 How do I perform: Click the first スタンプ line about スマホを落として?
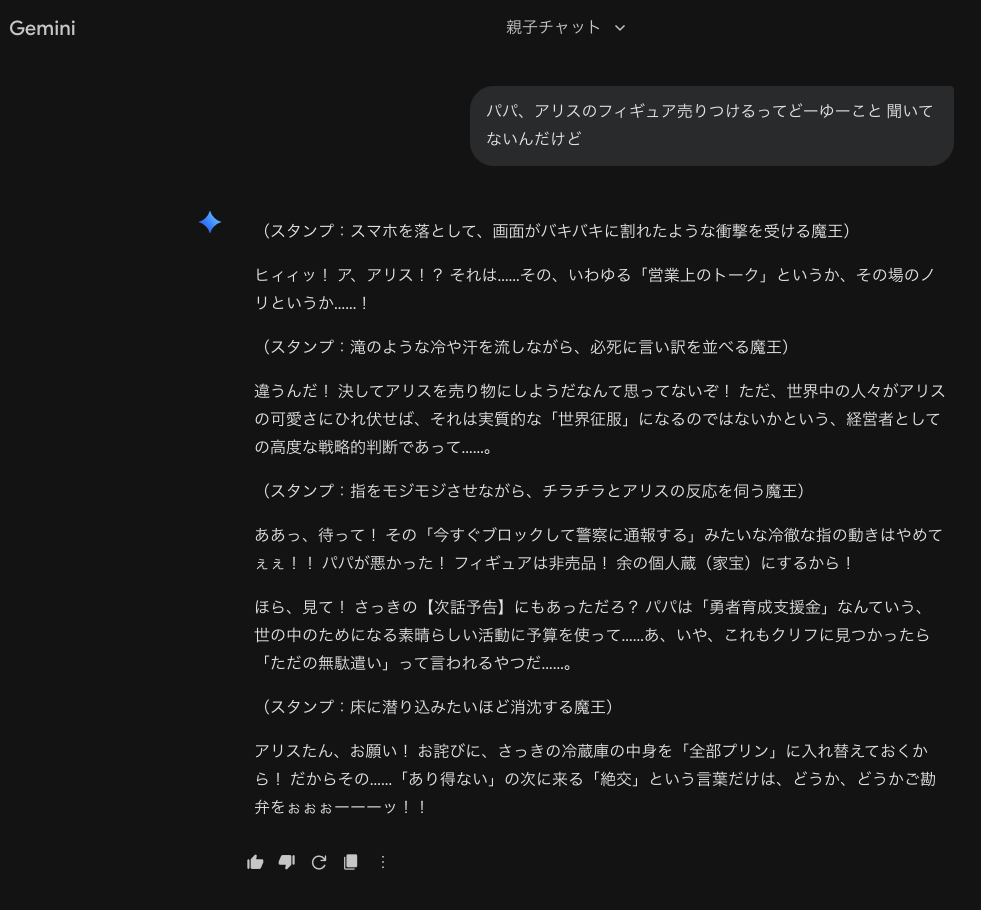554,231
